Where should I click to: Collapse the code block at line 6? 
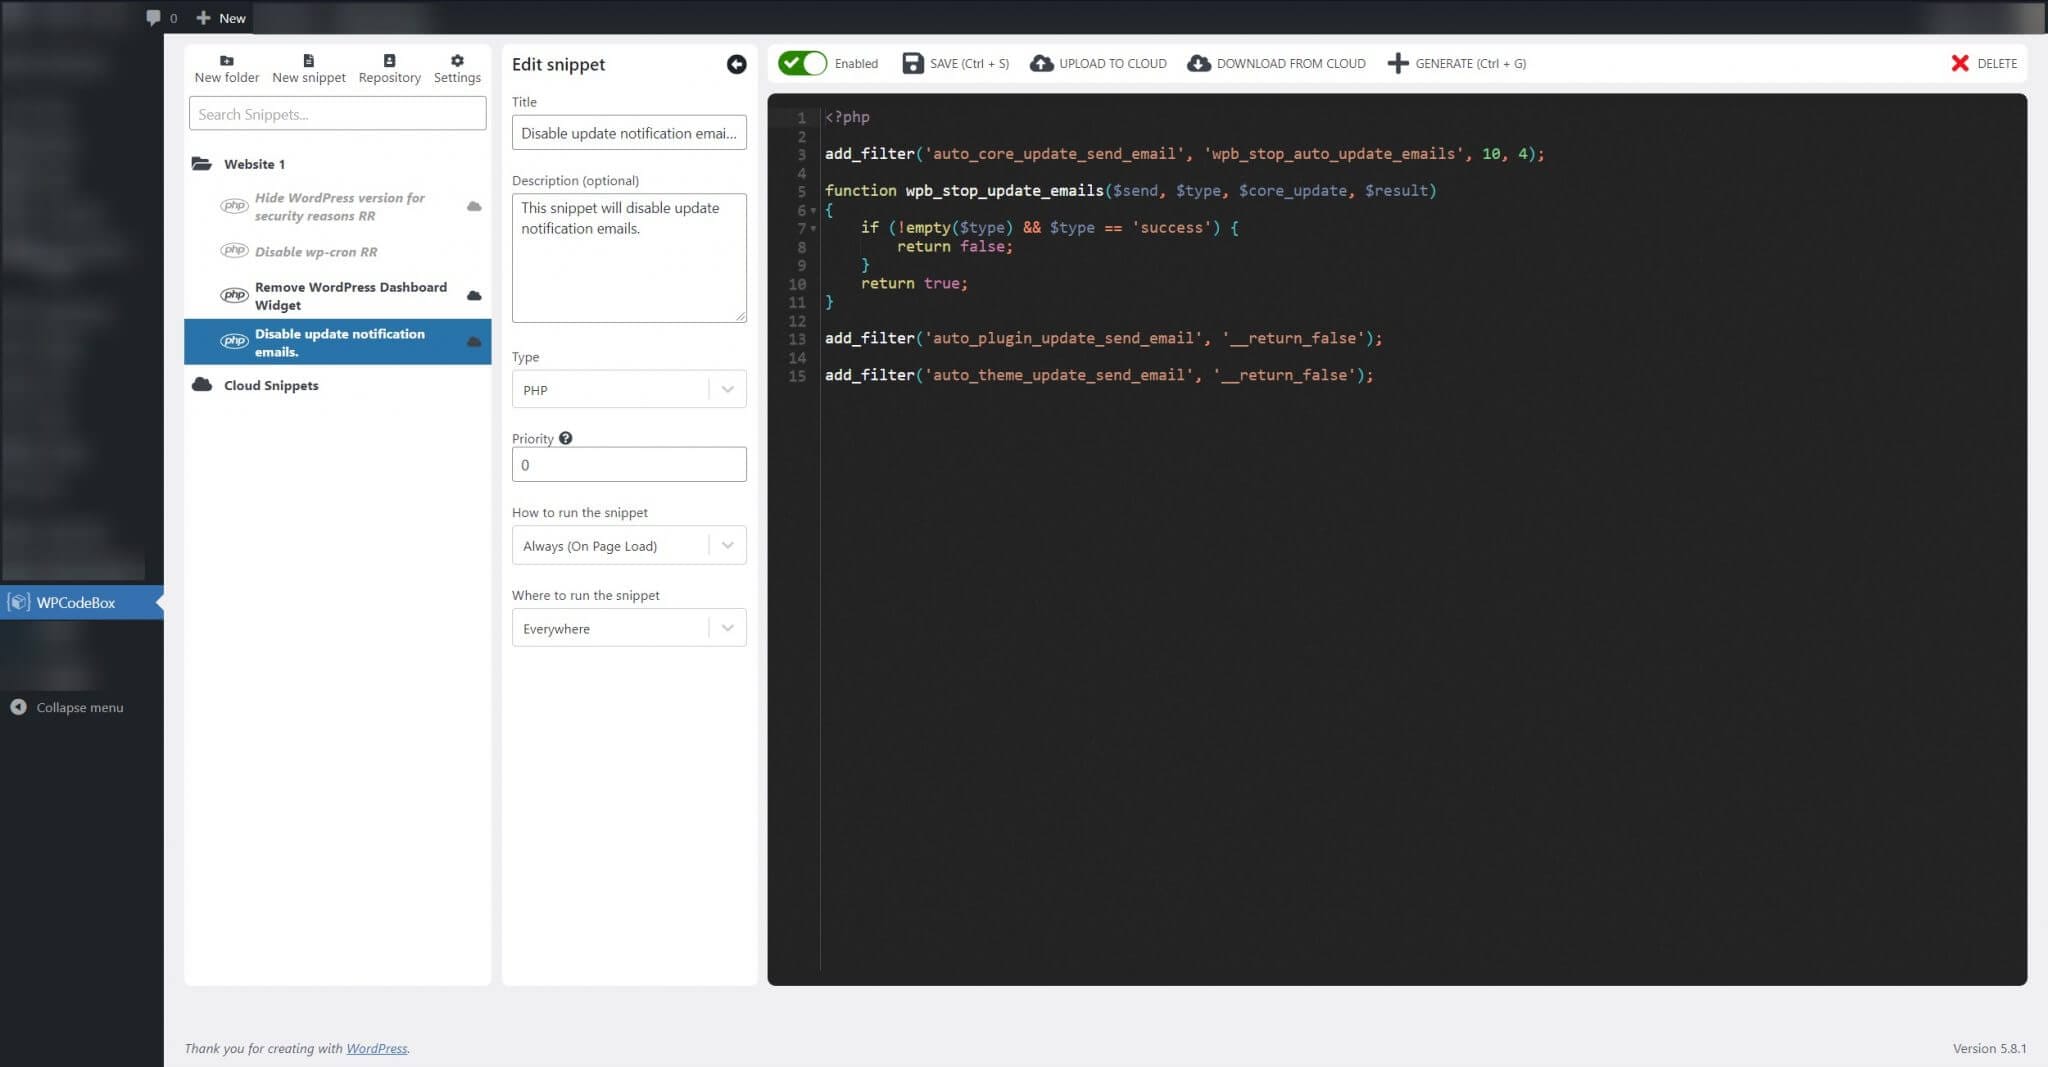coord(812,210)
